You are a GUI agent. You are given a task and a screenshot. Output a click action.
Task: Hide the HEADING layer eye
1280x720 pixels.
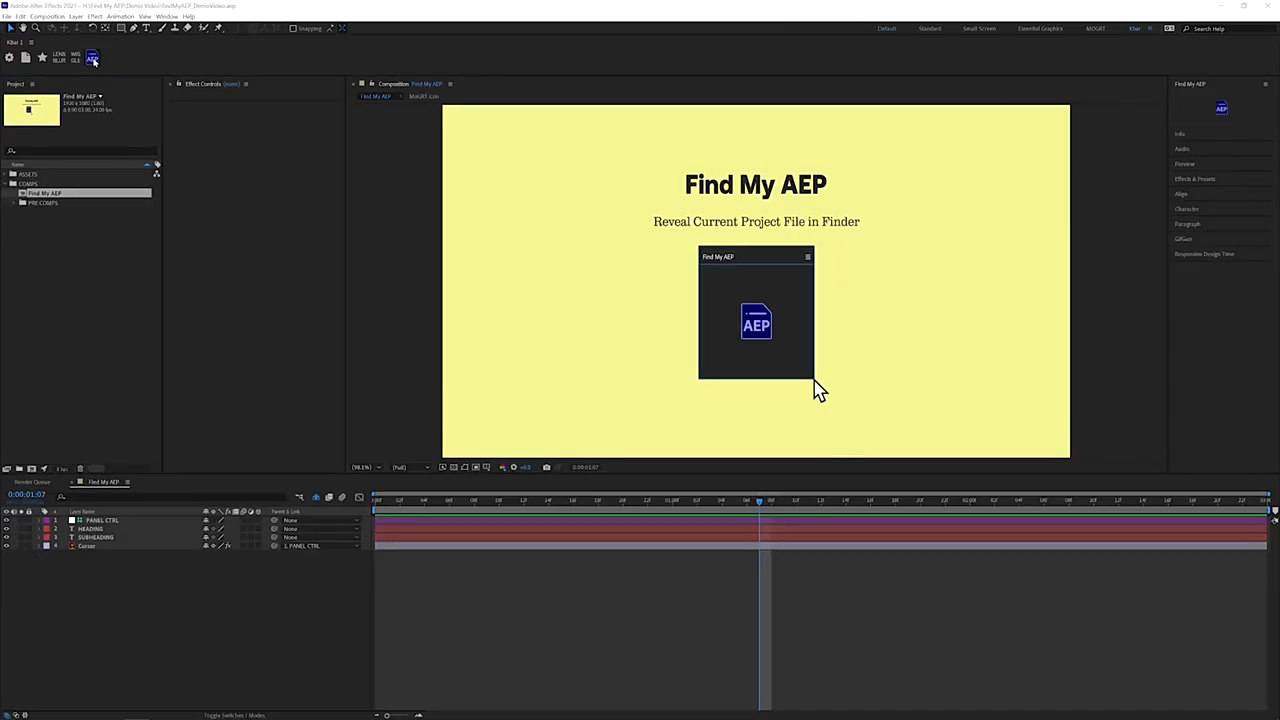pyautogui.click(x=6, y=529)
